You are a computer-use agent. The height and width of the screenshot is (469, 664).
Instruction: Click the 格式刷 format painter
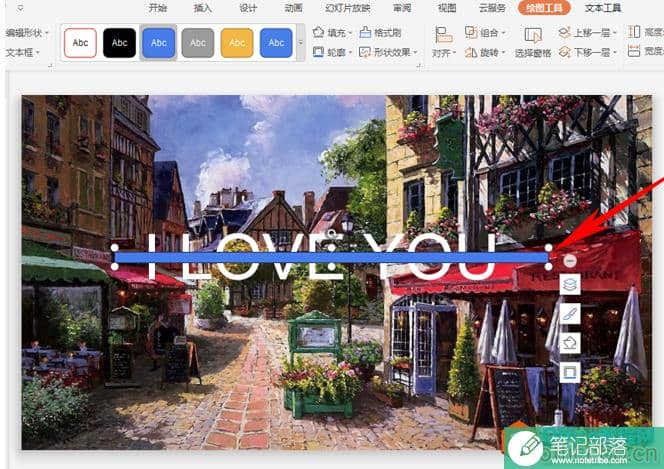coord(380,32)
